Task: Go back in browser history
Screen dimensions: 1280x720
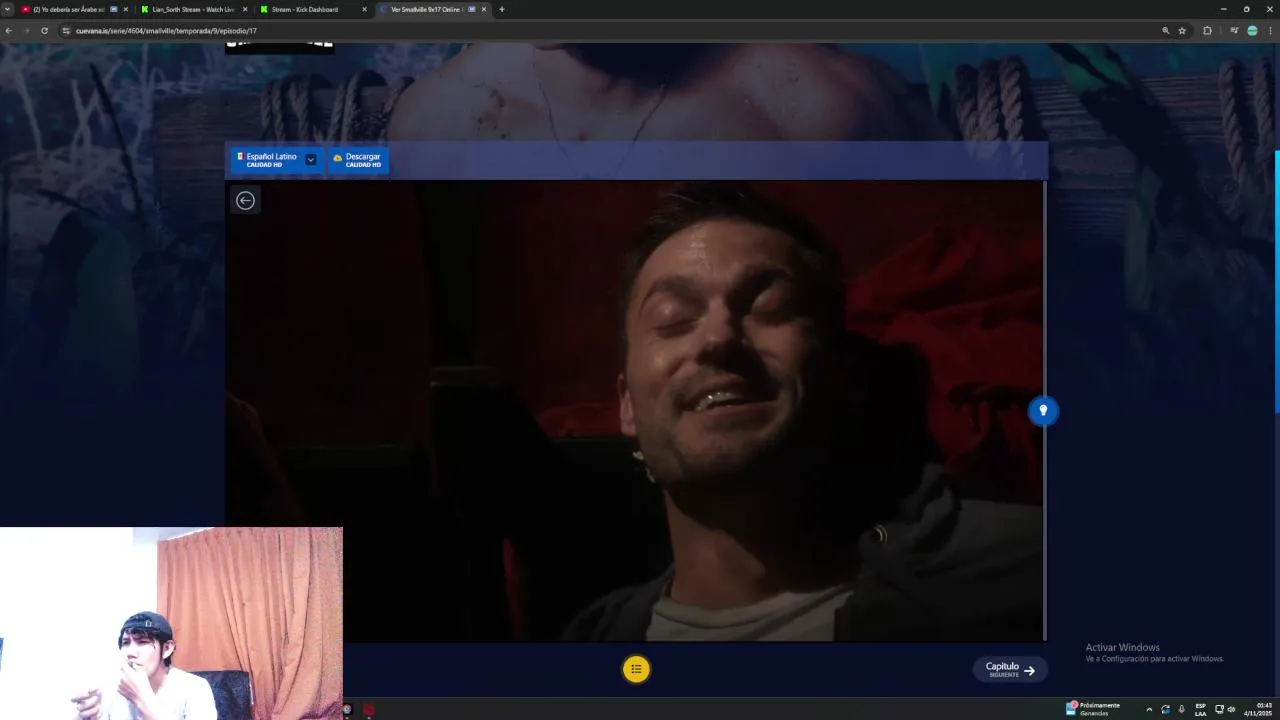Action: tap(9, 31)
